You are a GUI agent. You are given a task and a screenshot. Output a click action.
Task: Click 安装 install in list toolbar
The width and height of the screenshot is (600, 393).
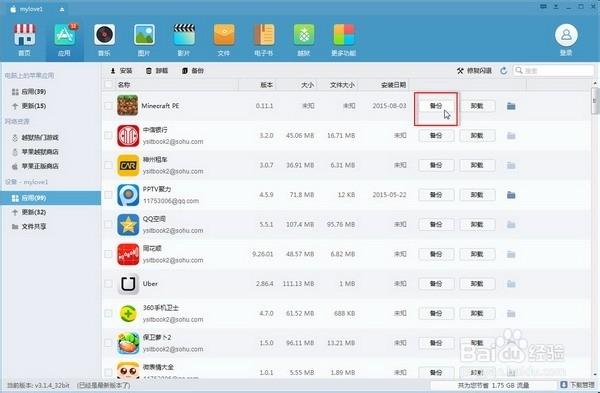121,71
